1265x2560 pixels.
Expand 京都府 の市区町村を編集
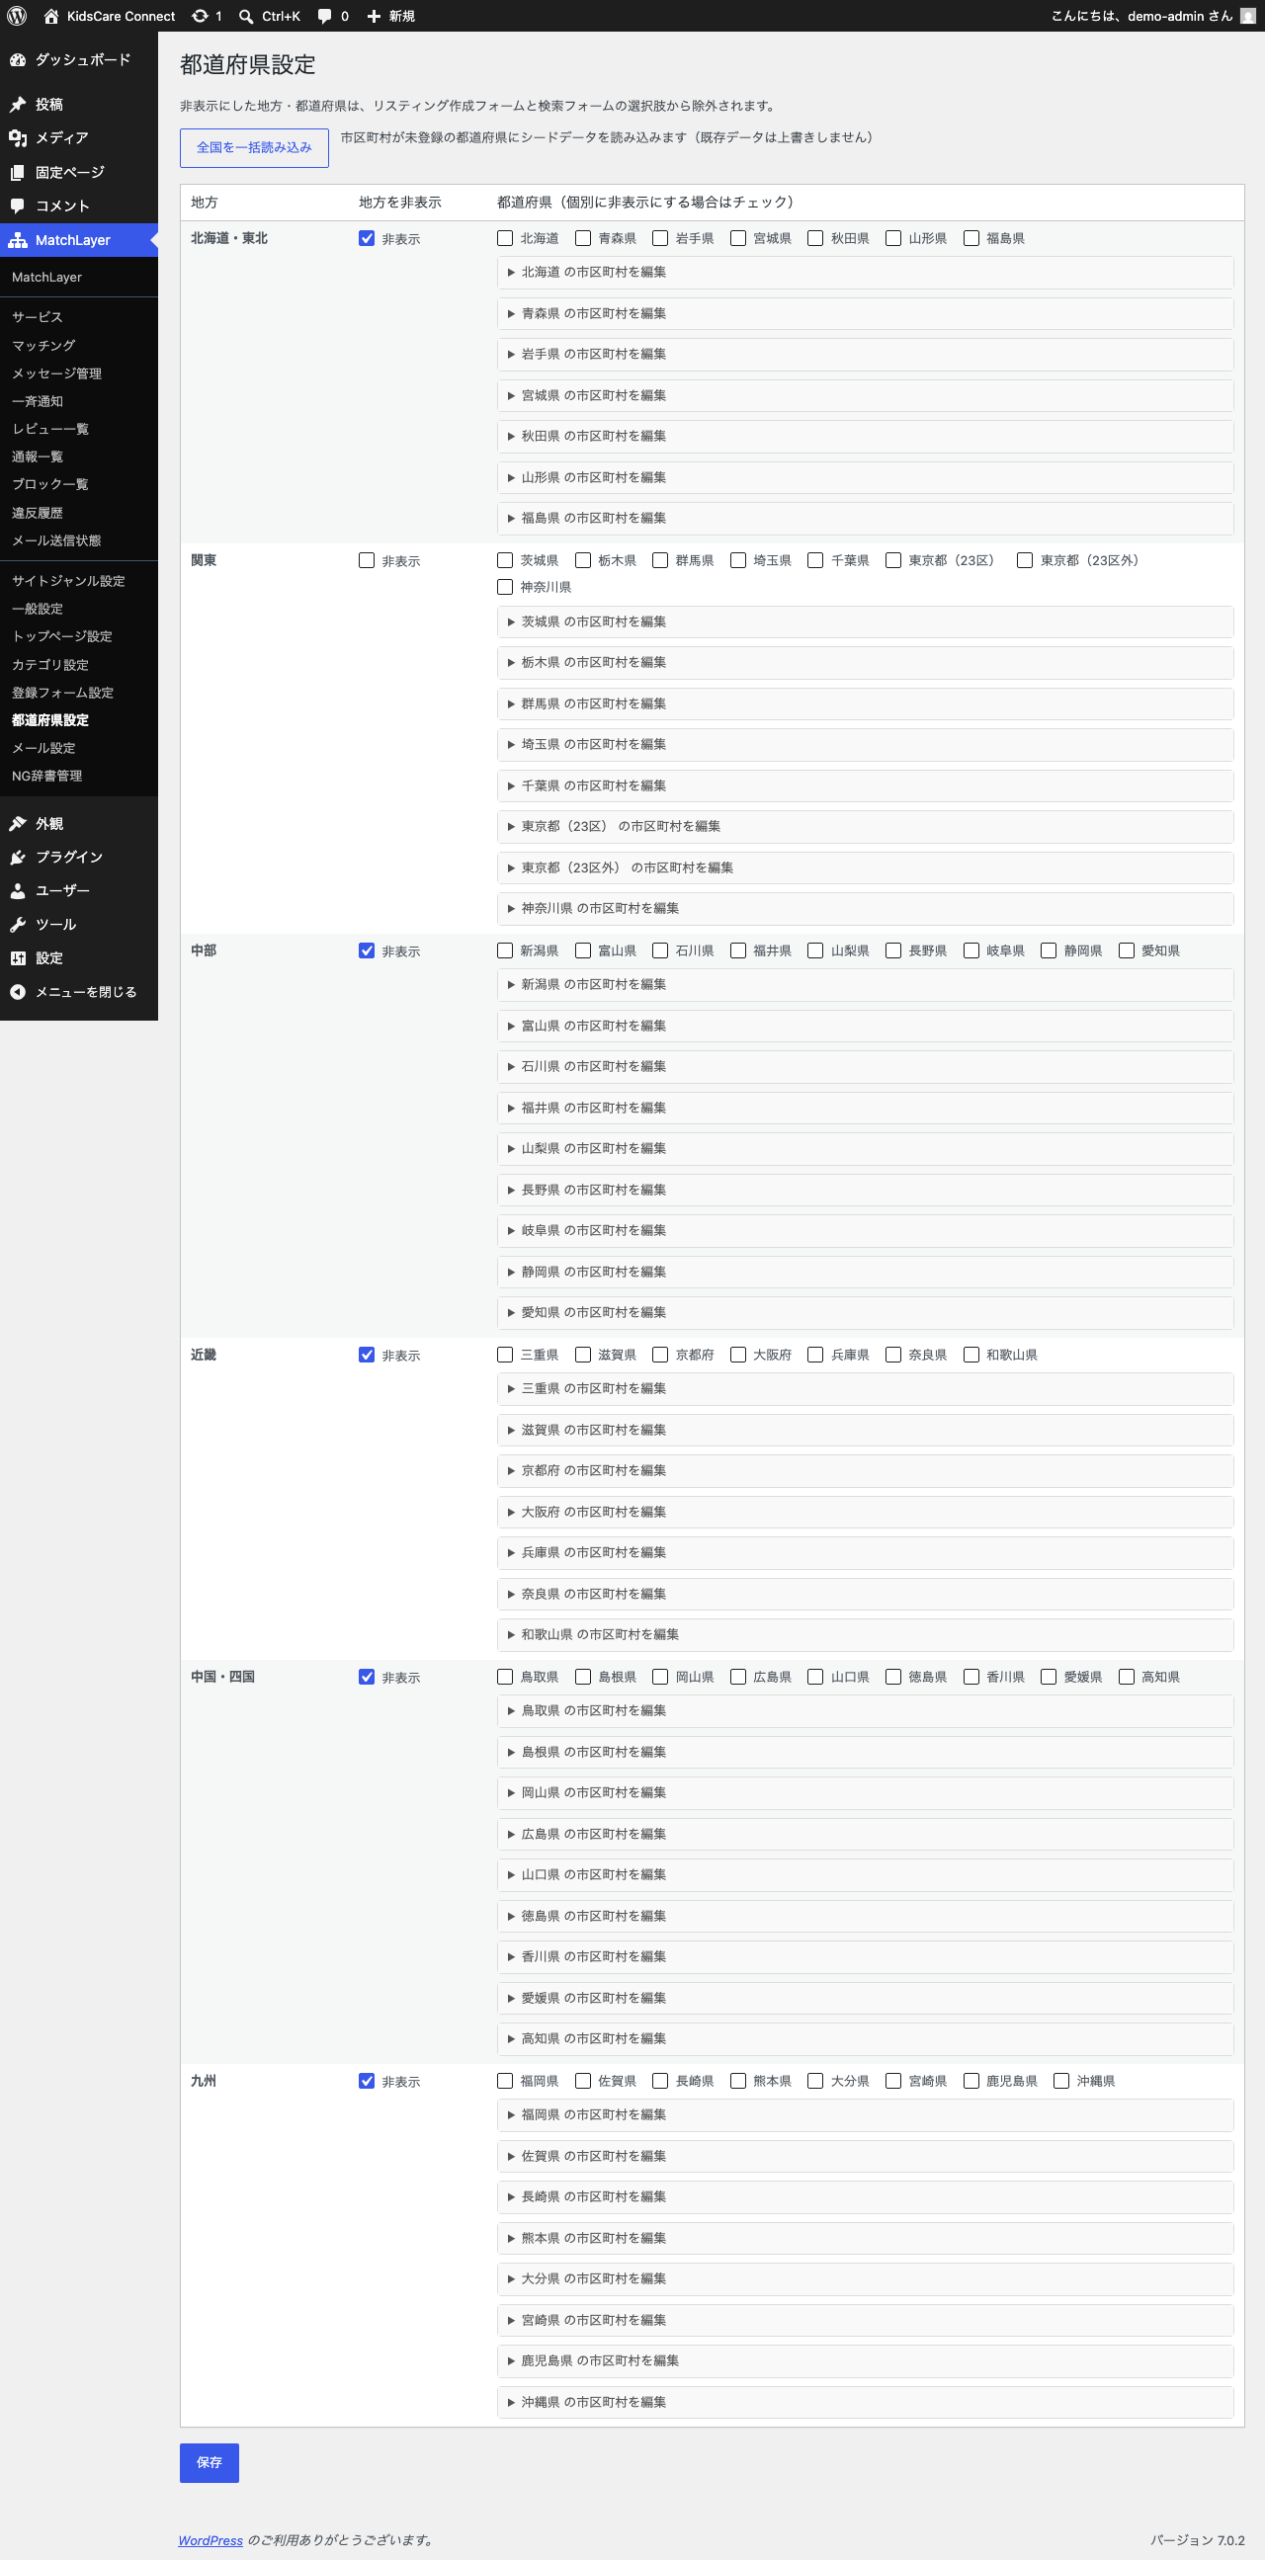click(865, 1470)
